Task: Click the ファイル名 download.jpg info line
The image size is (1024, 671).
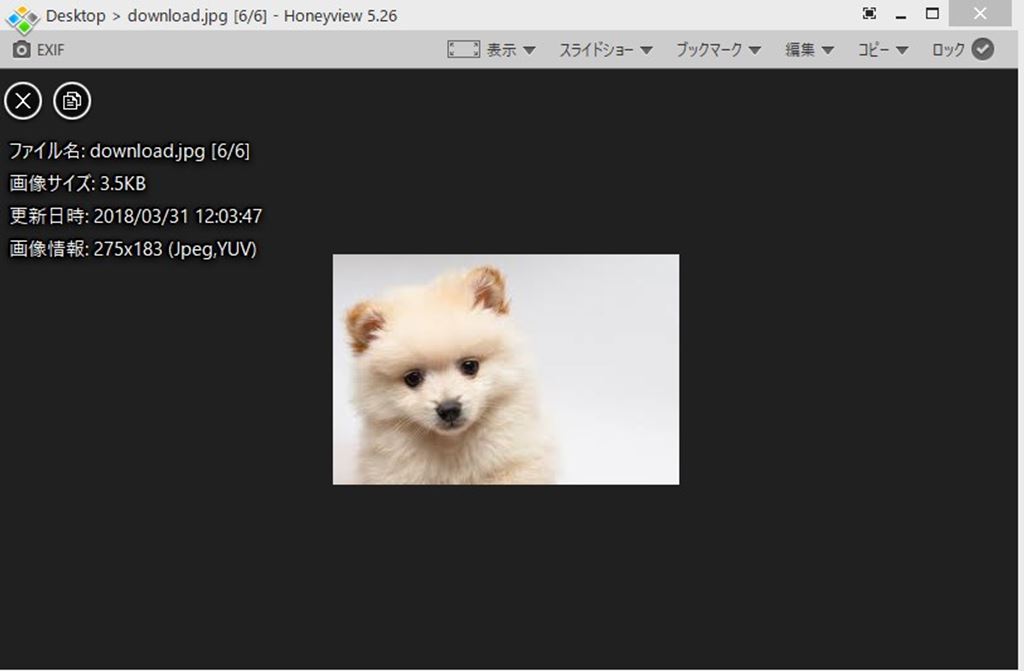Action: pos(129,151)
